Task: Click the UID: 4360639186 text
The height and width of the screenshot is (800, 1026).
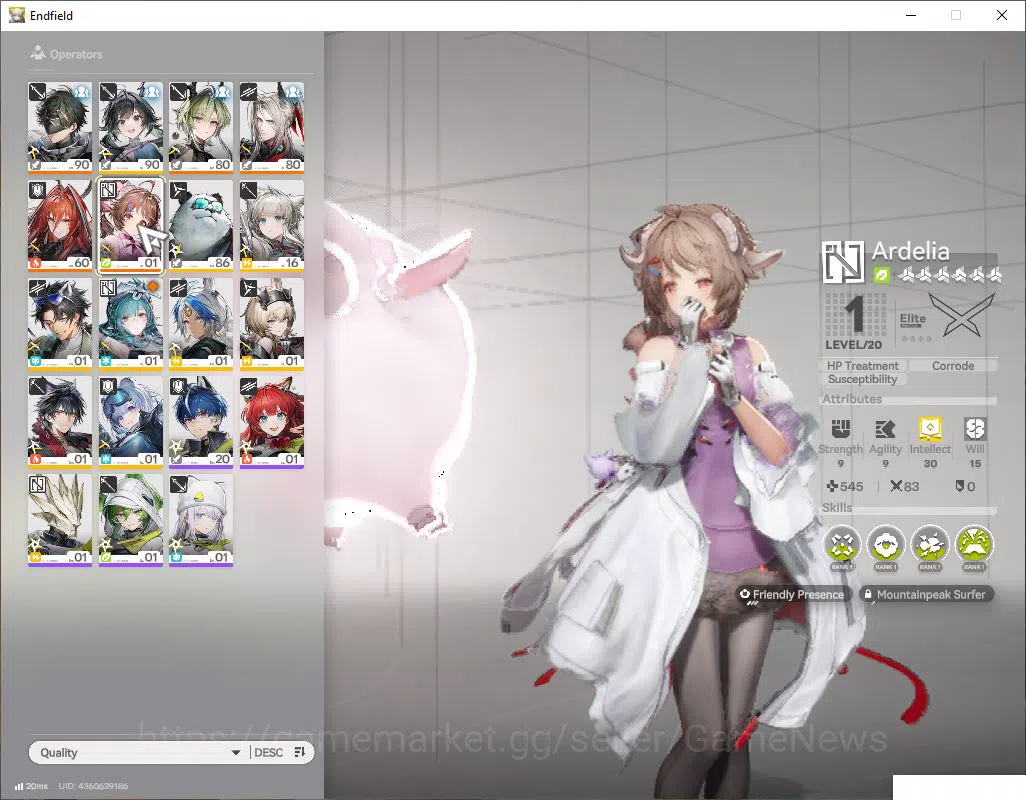Action: (93, 786)
